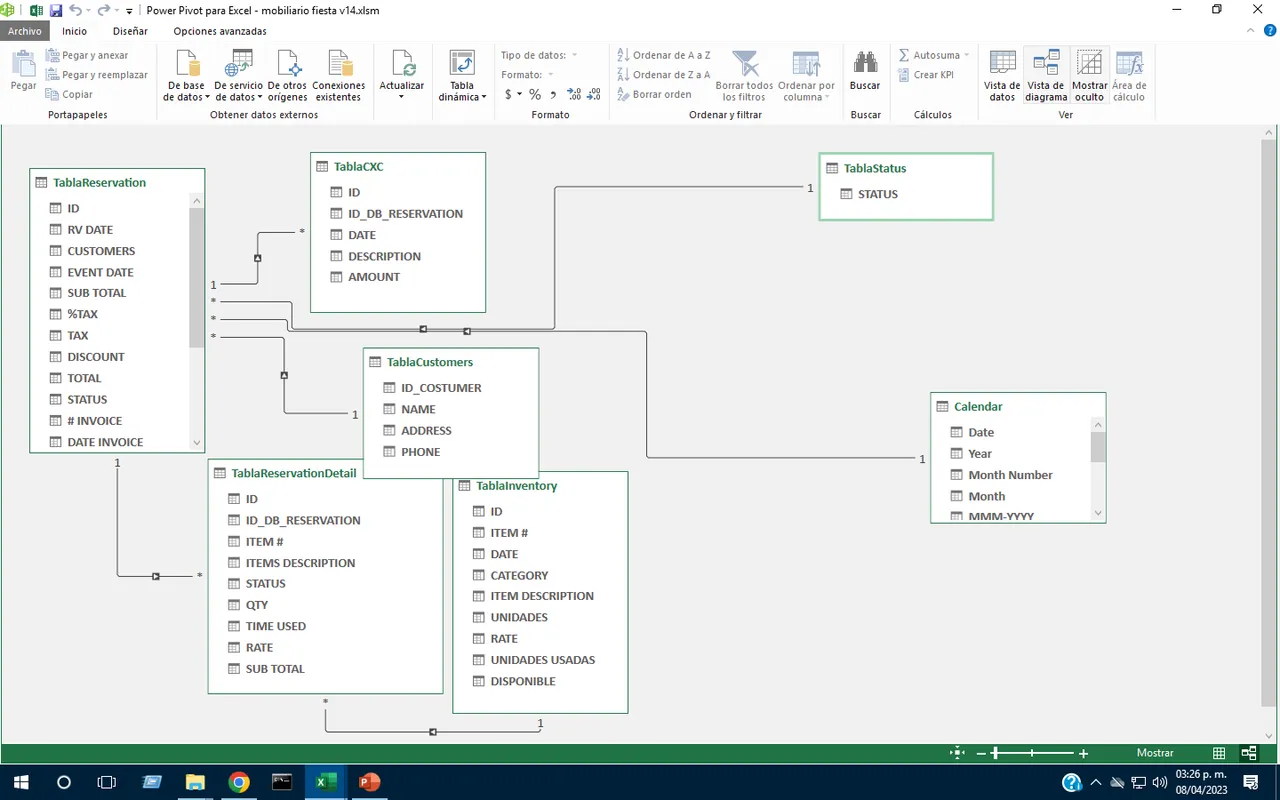The width and height of the screenshot is (1280, 800).
Task: Toggle Área de cálculo
Action: click(1129, 76)
